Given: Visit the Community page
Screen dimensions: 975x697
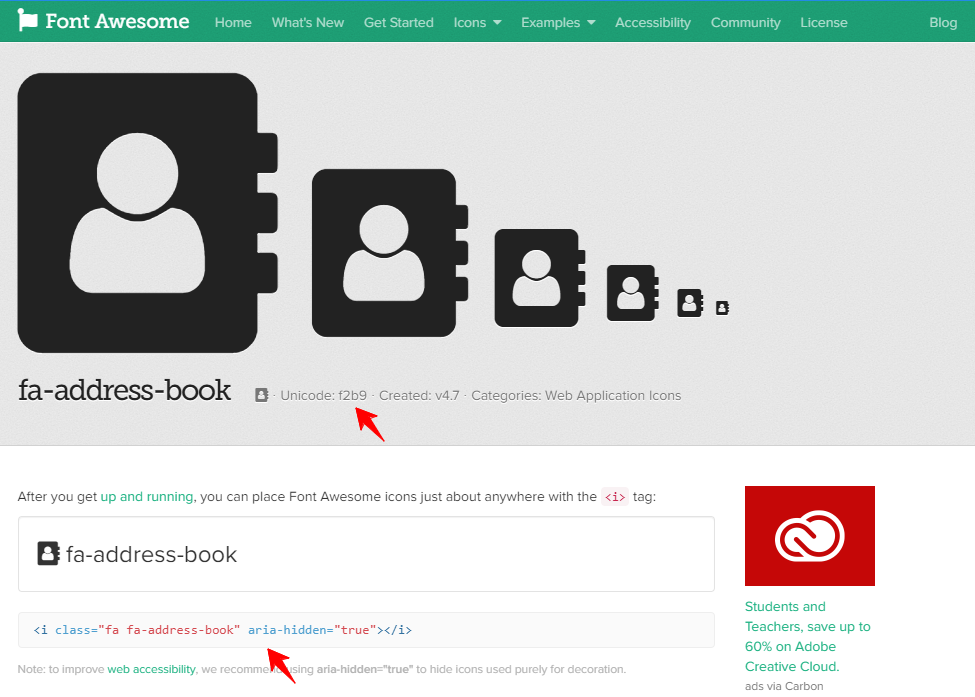Looking at the screenshot, I should [746, 22].
